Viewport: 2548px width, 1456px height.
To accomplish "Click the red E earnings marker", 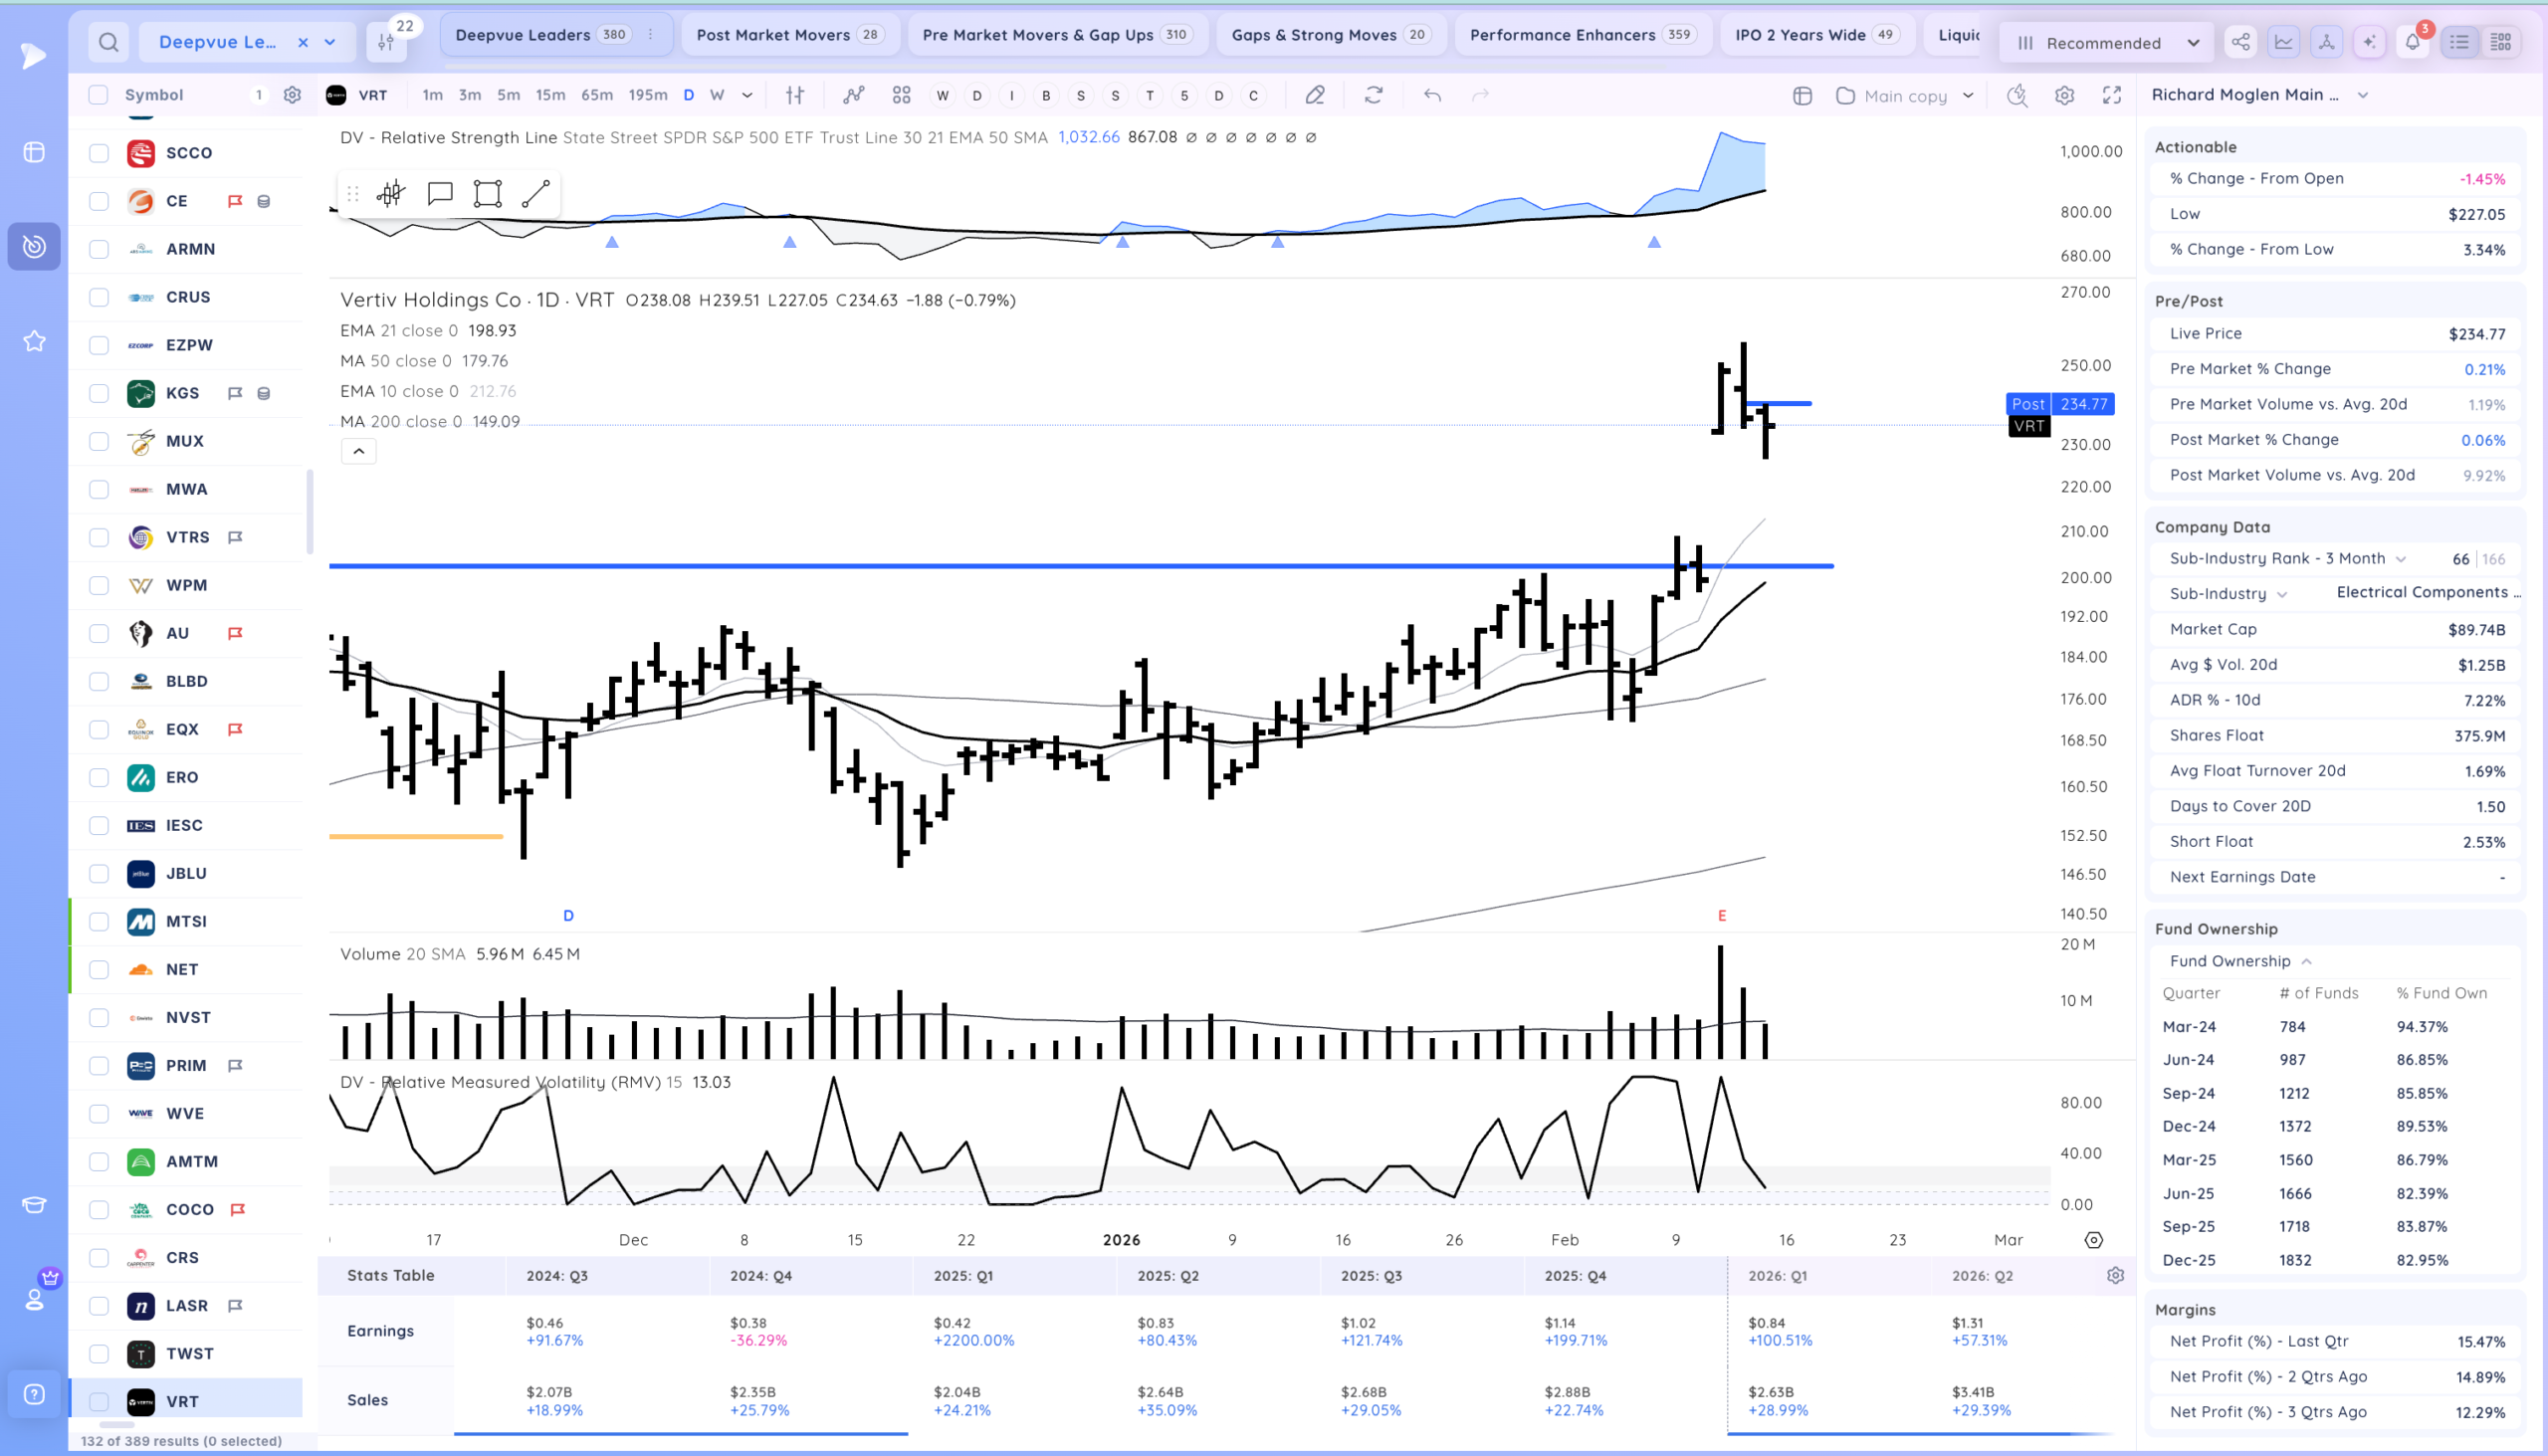I will [x=1722, y=916].
